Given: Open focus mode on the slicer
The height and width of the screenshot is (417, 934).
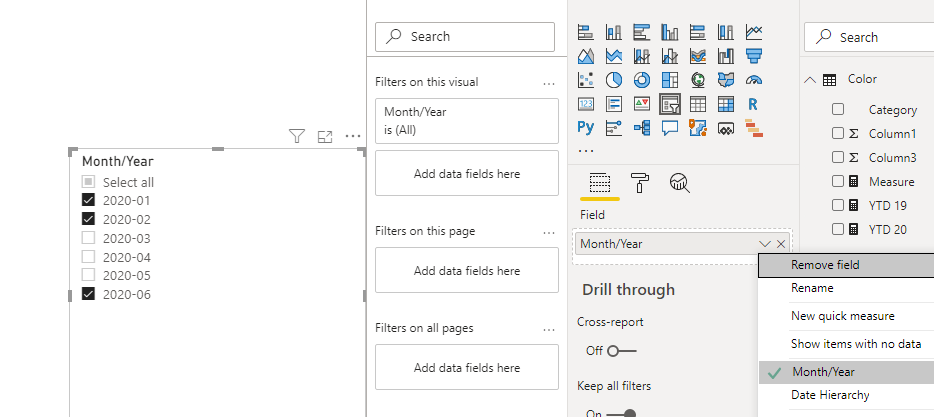Looking at the screenshot, I should coord(325,136).
